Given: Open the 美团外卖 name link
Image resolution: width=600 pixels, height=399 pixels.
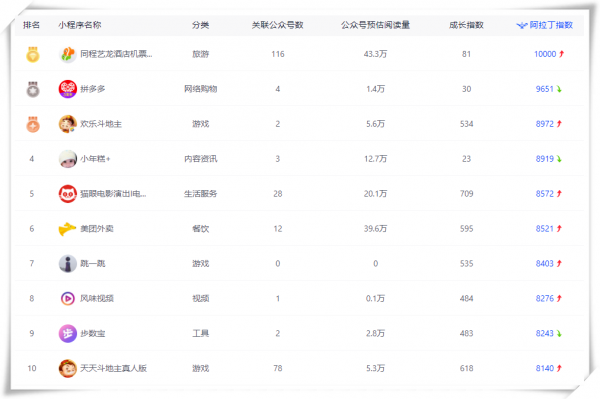Looking at the screenshot, I should point(97,229).
